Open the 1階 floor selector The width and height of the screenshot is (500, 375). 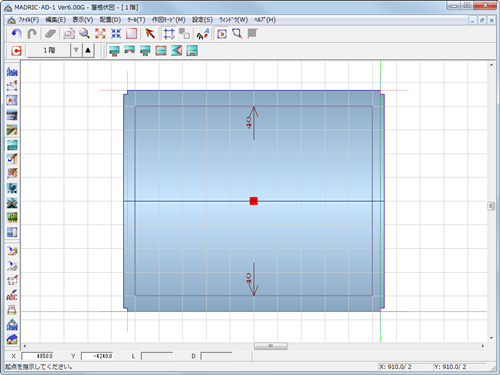pyautogui.click(x=49, y=50)
